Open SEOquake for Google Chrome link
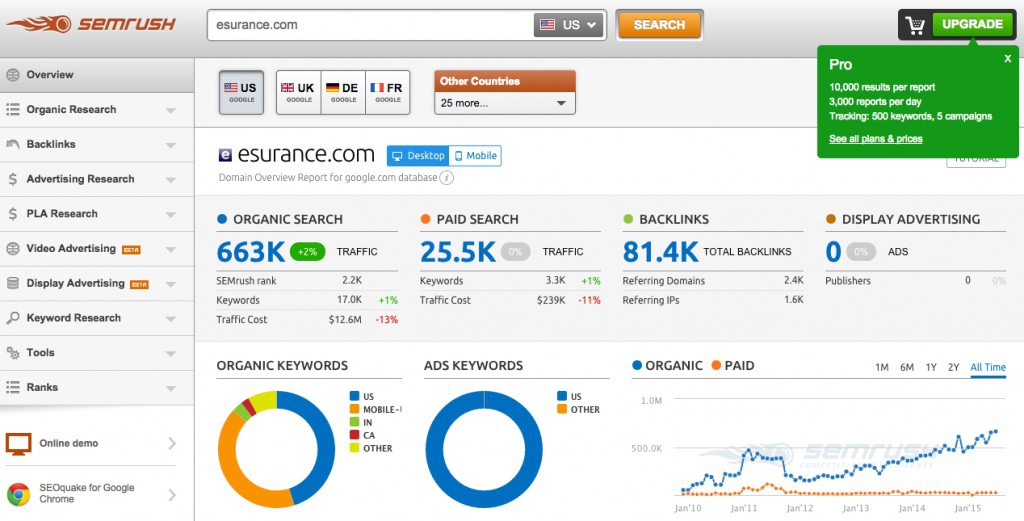Viewport: 1024px width, 521px height. 90,494
